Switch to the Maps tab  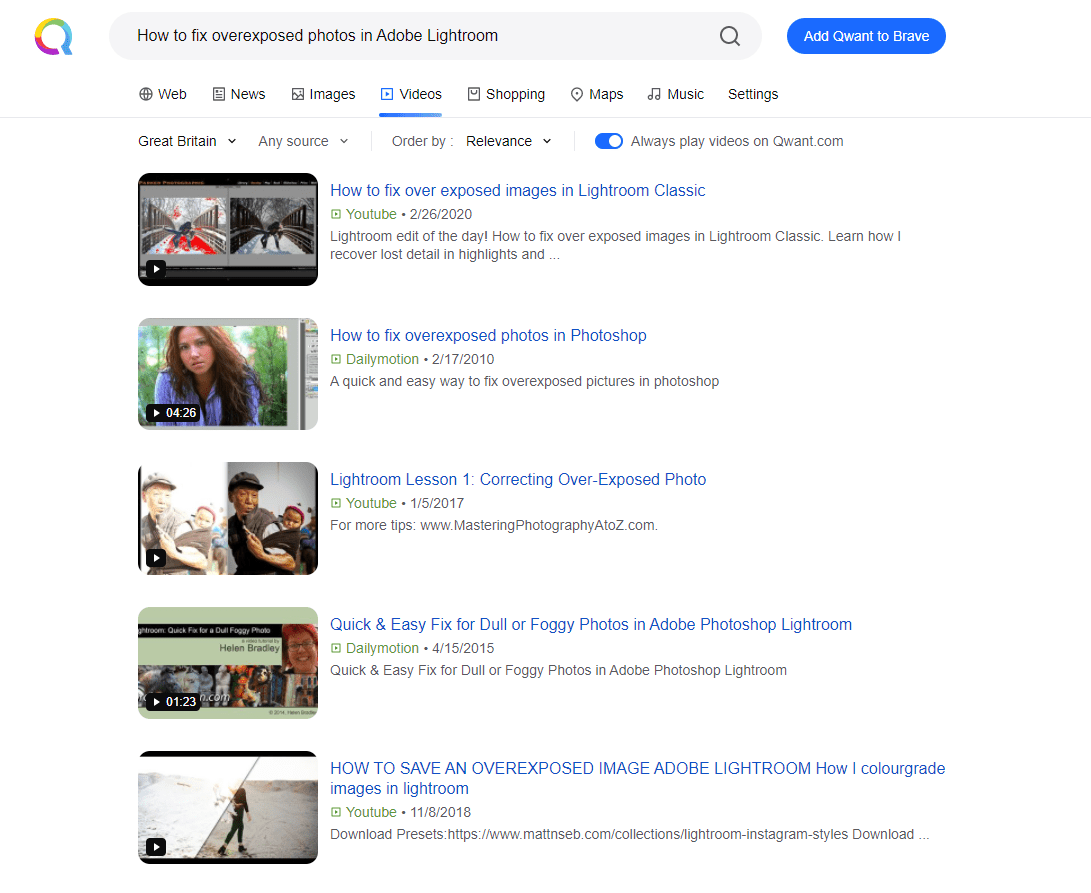597,94
